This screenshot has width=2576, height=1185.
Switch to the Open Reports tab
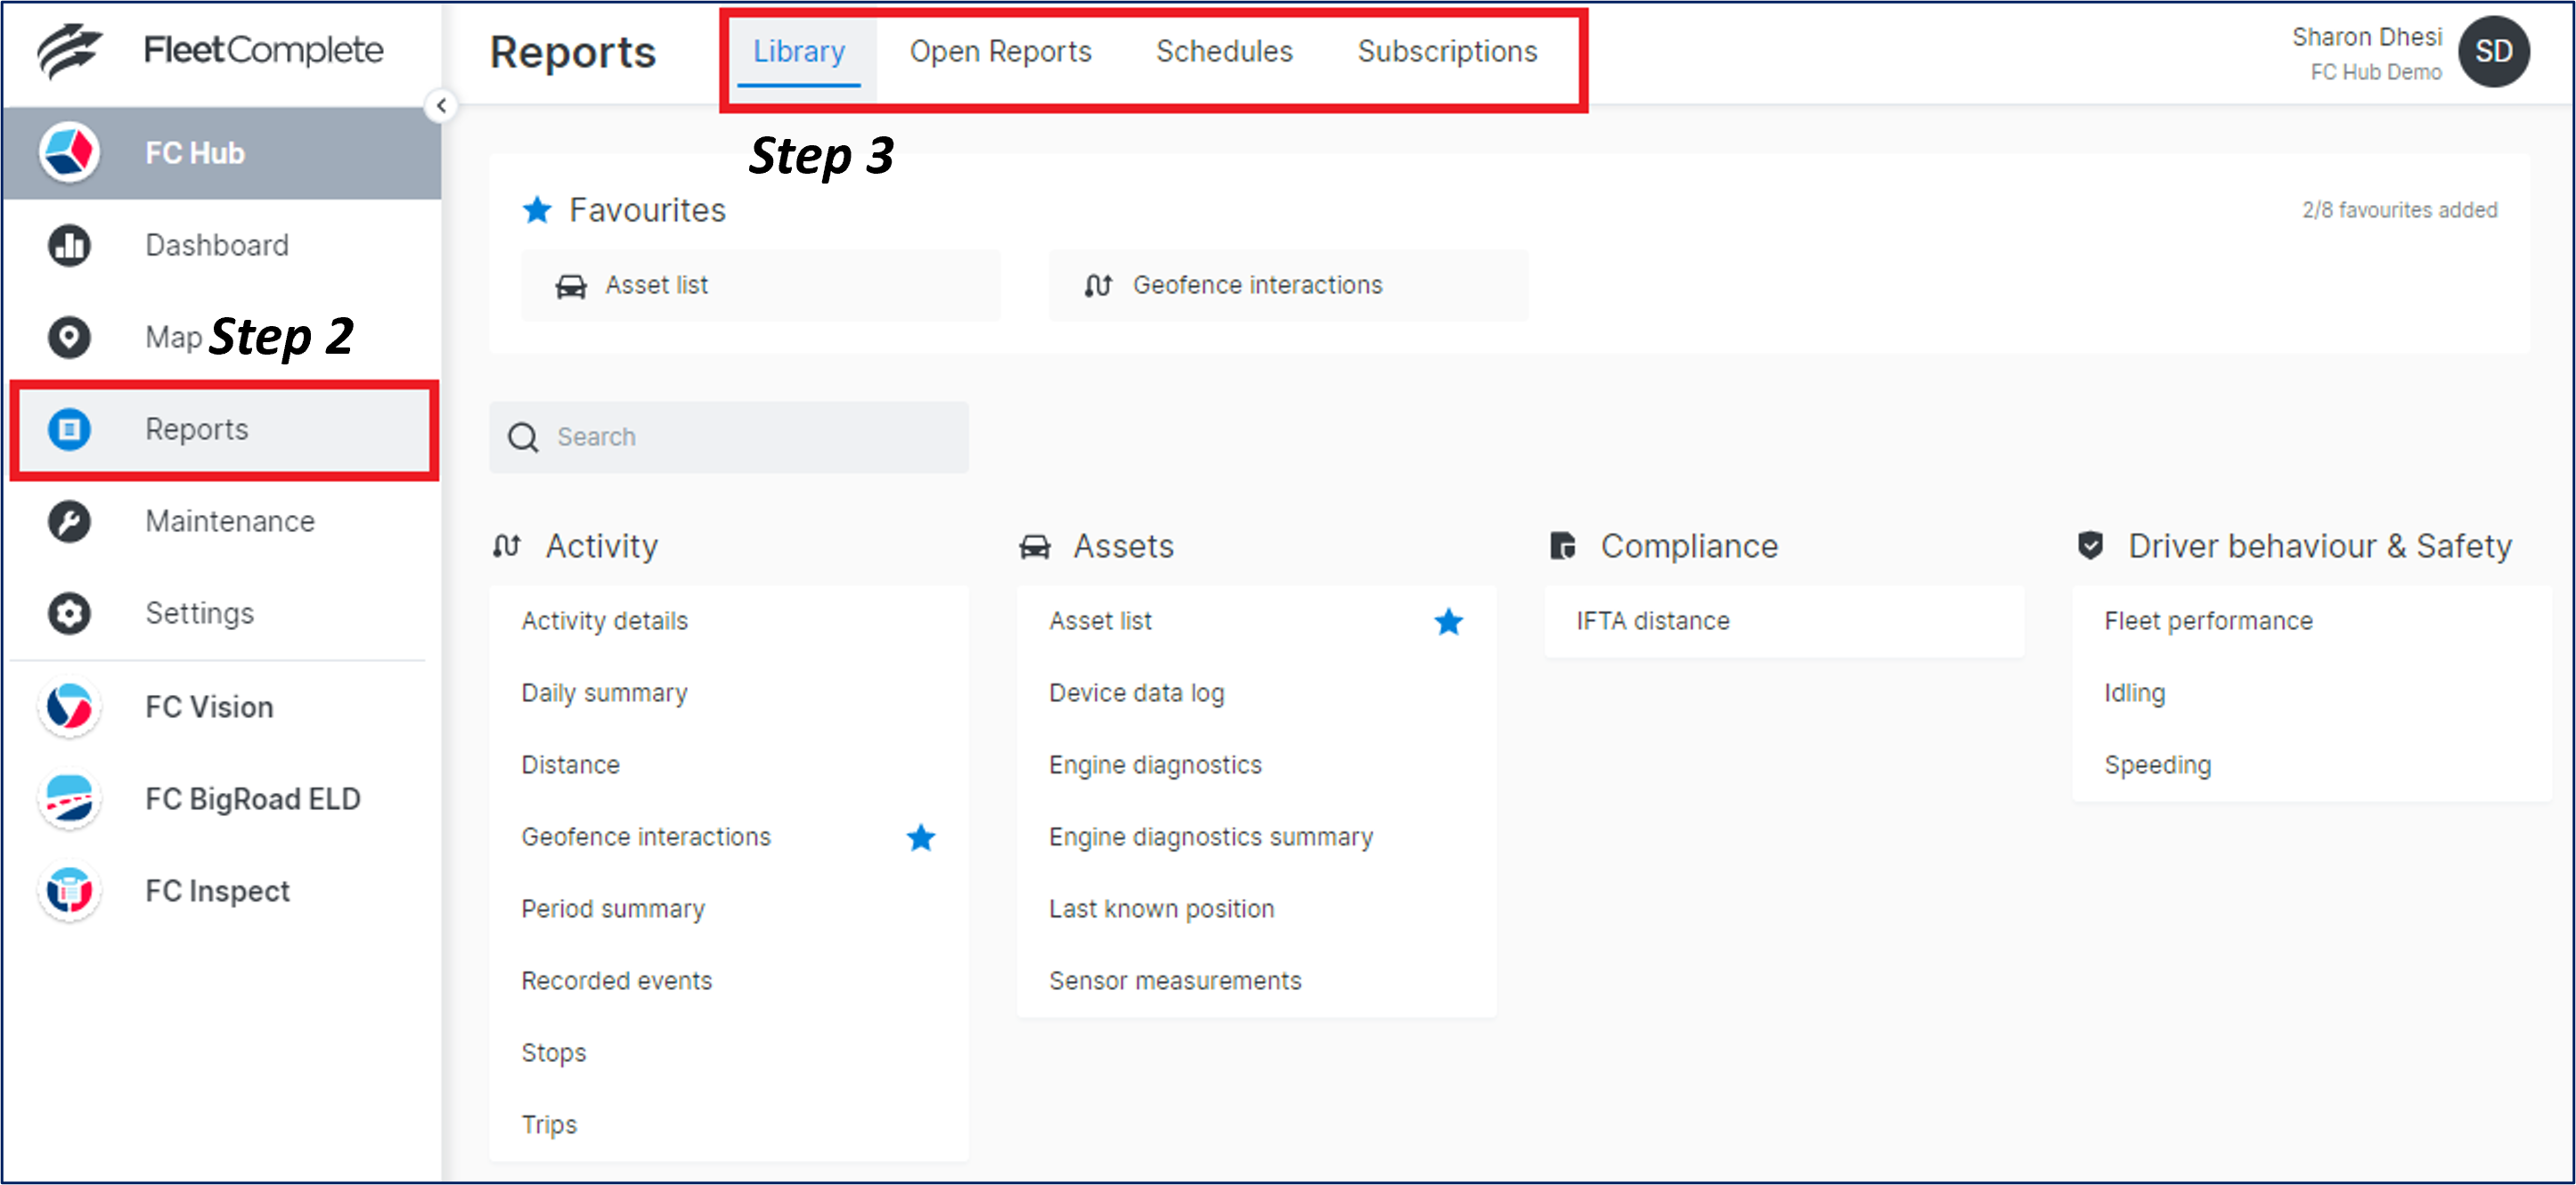1000,52
